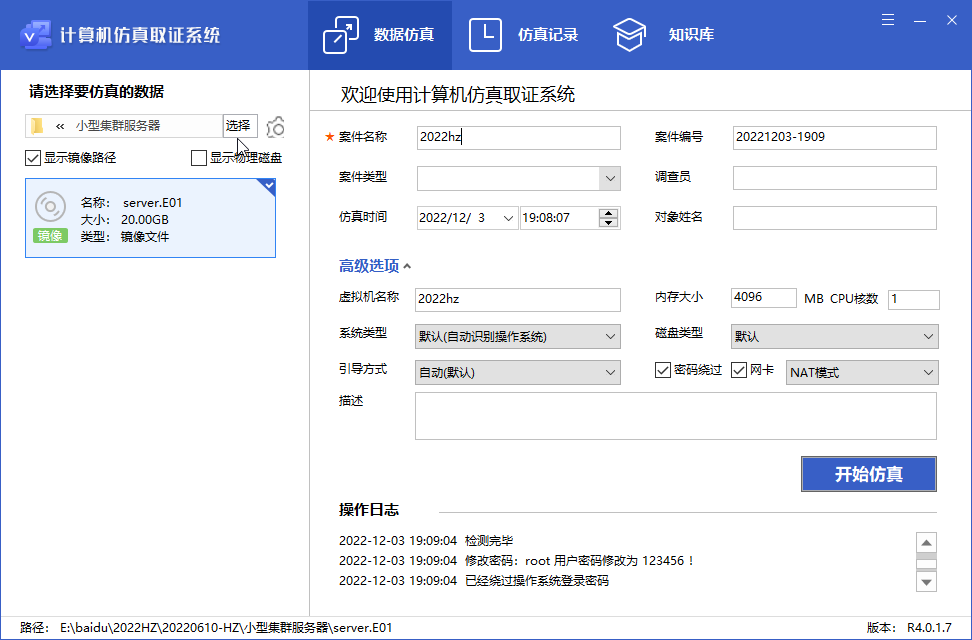This screenshot has width=972, height=640.
Task: Toggle the 网卡 checkbox
Action: (738, 370)
